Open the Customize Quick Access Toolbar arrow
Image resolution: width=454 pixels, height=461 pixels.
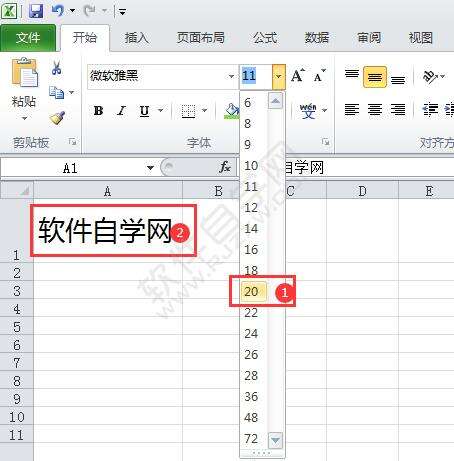pos(122,12)
